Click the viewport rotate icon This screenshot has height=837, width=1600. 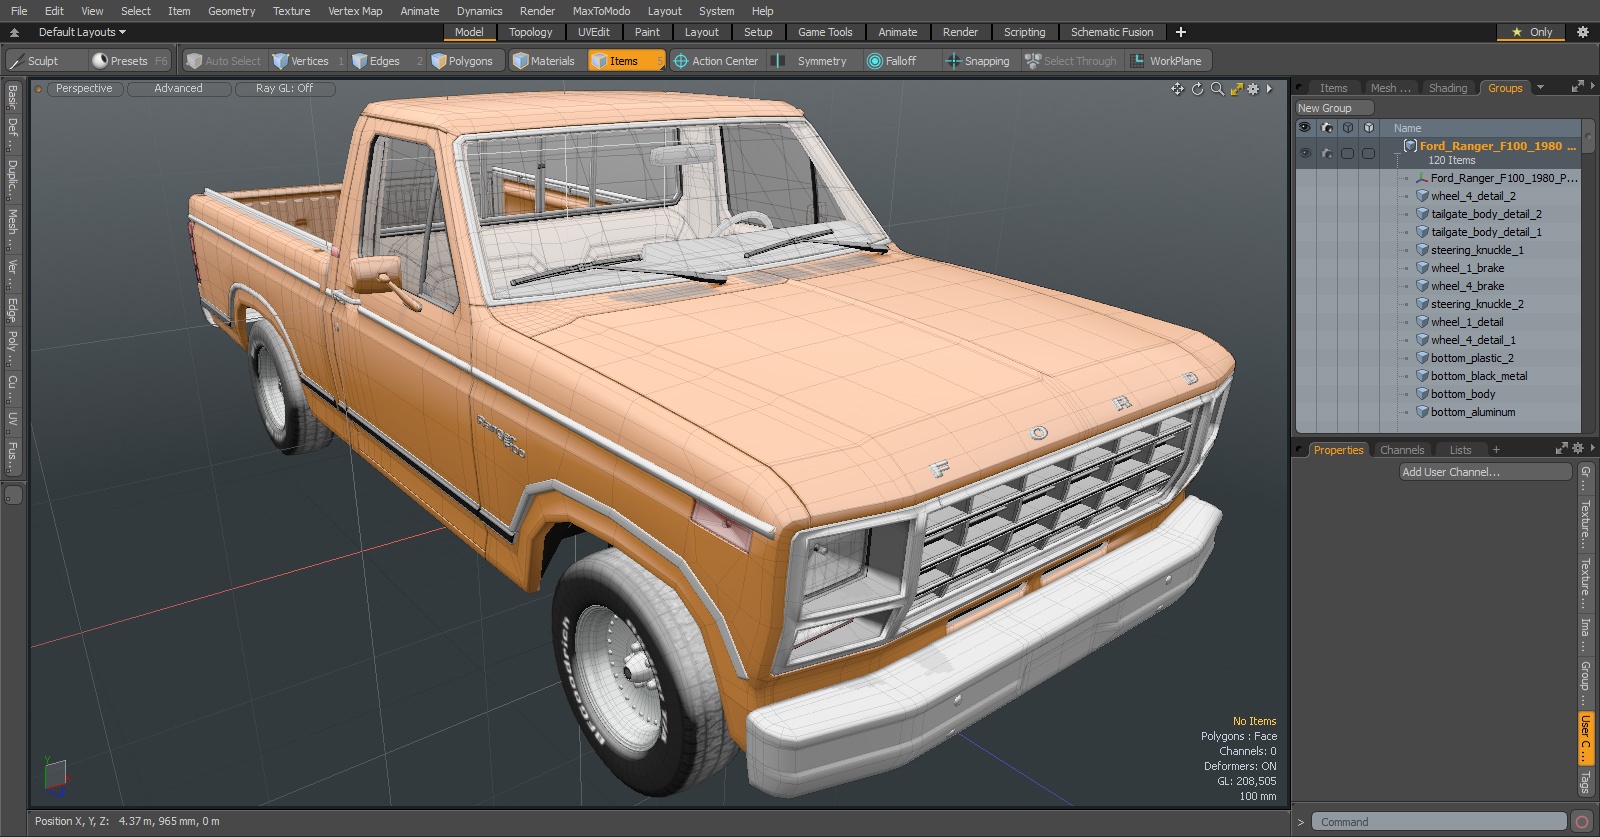tap(1197, 89)
